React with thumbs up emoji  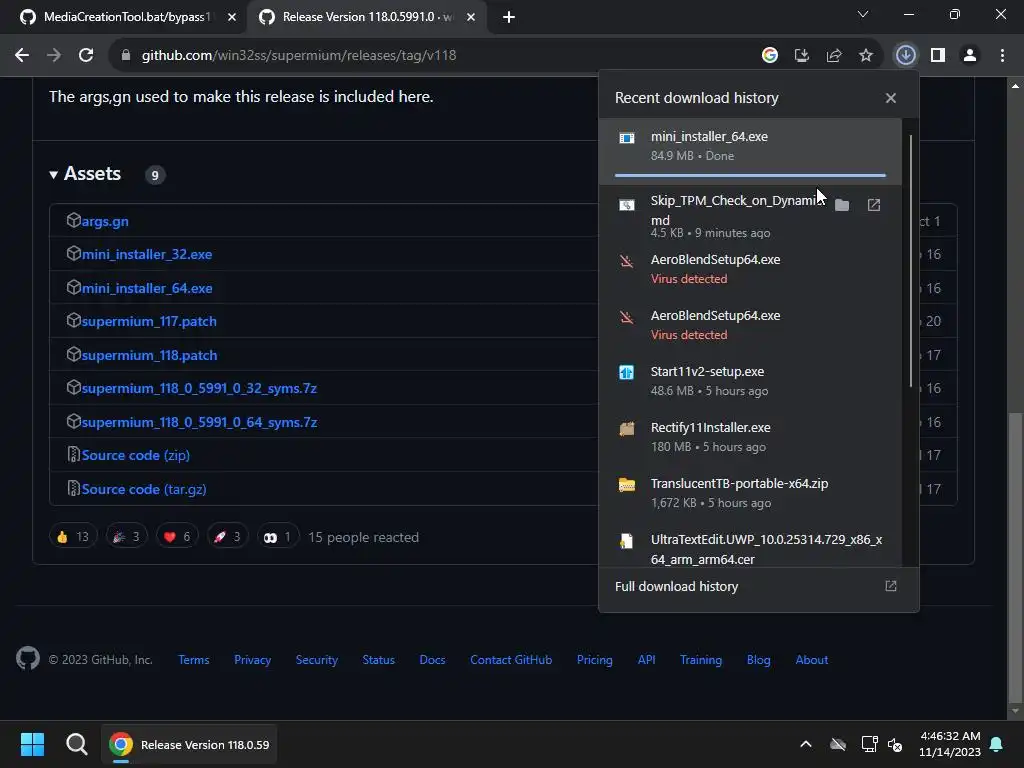pos(72,537)
